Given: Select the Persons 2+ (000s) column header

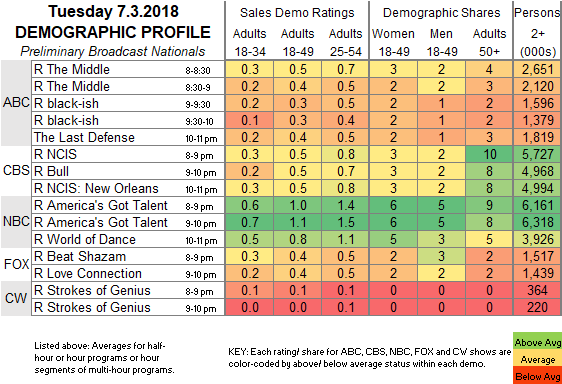Looking at the screenshot, I should point(538,32).
